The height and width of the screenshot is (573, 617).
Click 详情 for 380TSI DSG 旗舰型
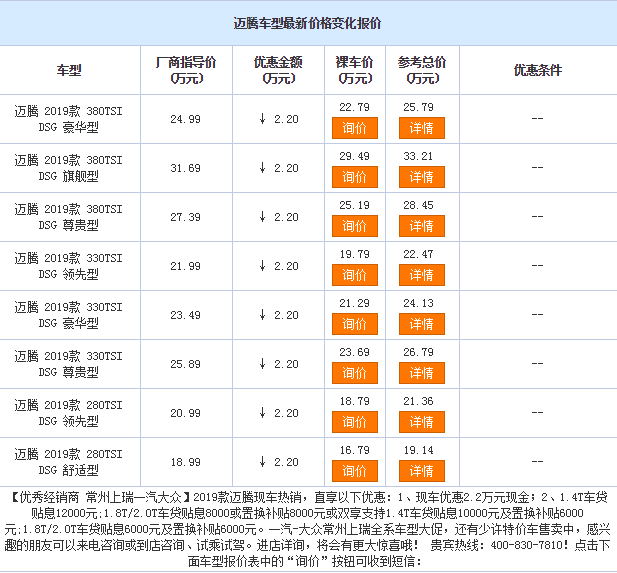[421, 177]
